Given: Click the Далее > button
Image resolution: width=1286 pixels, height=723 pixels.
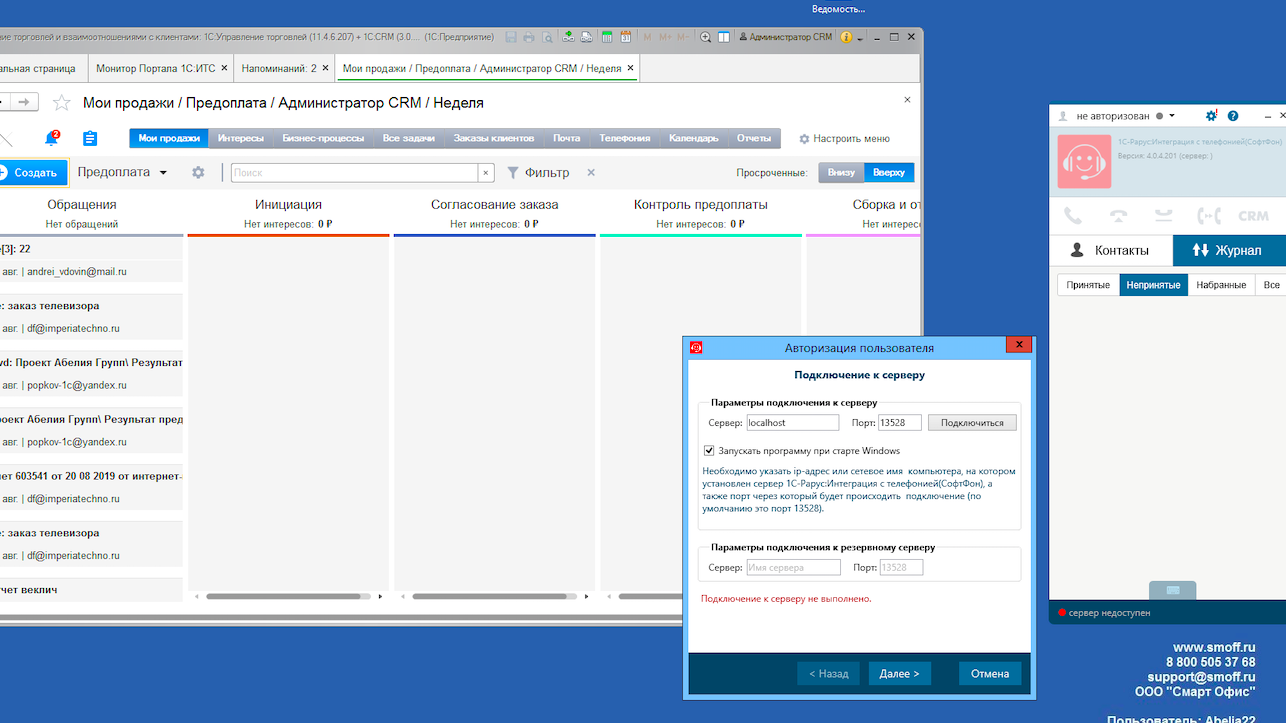Looking at the screenshot, I should point(899,674).
